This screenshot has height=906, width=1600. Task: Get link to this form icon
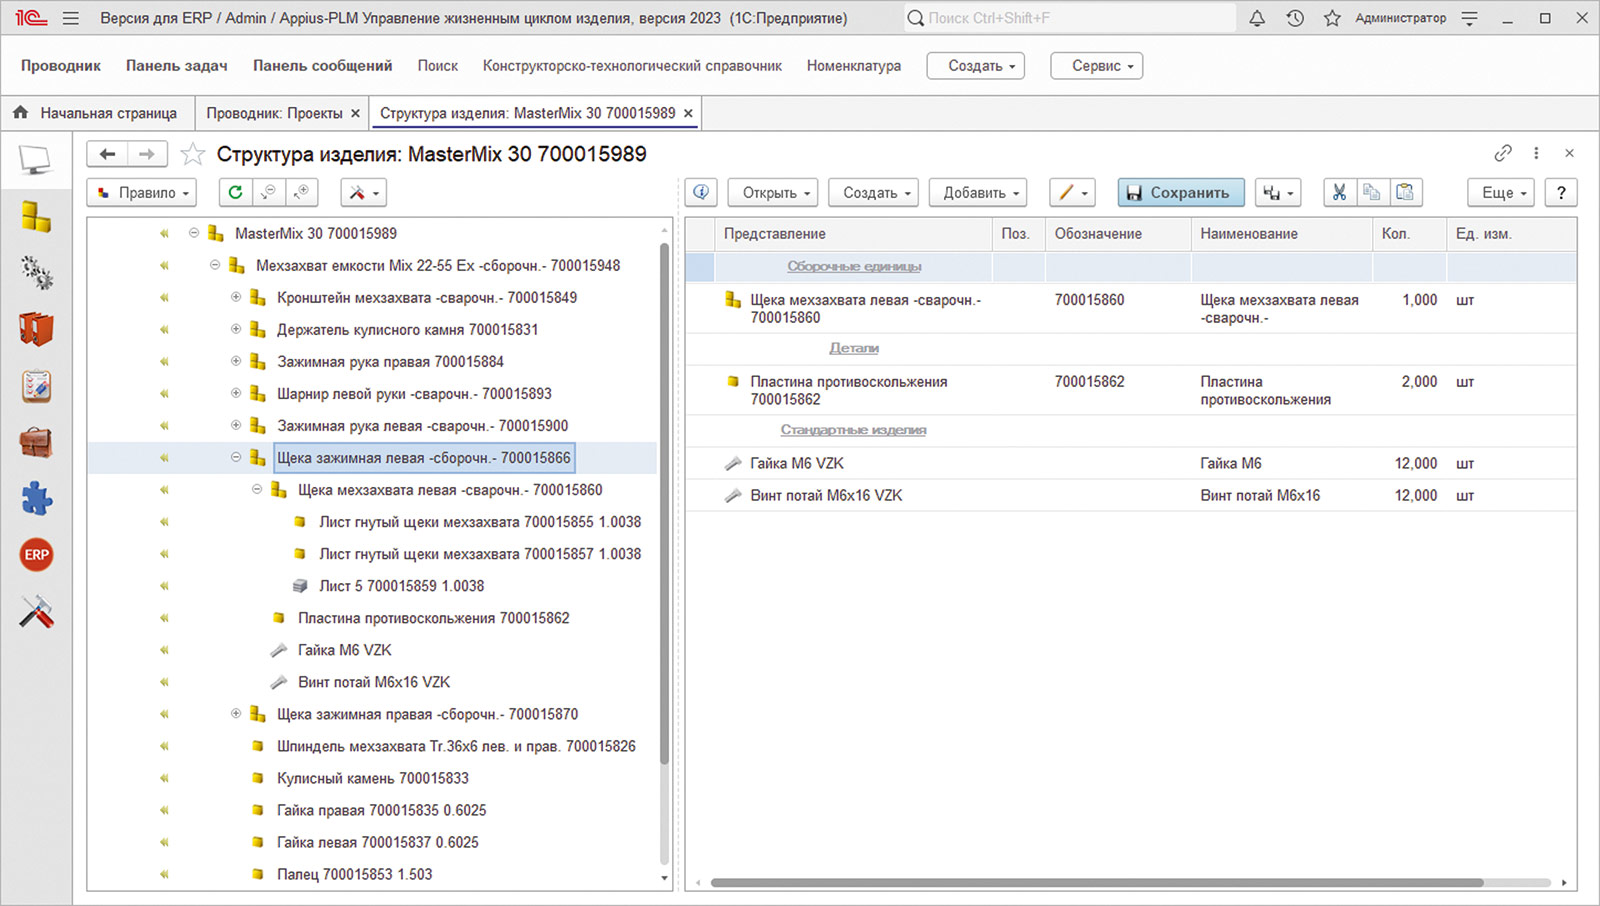pyautogui.click(x=1503, y=153)
